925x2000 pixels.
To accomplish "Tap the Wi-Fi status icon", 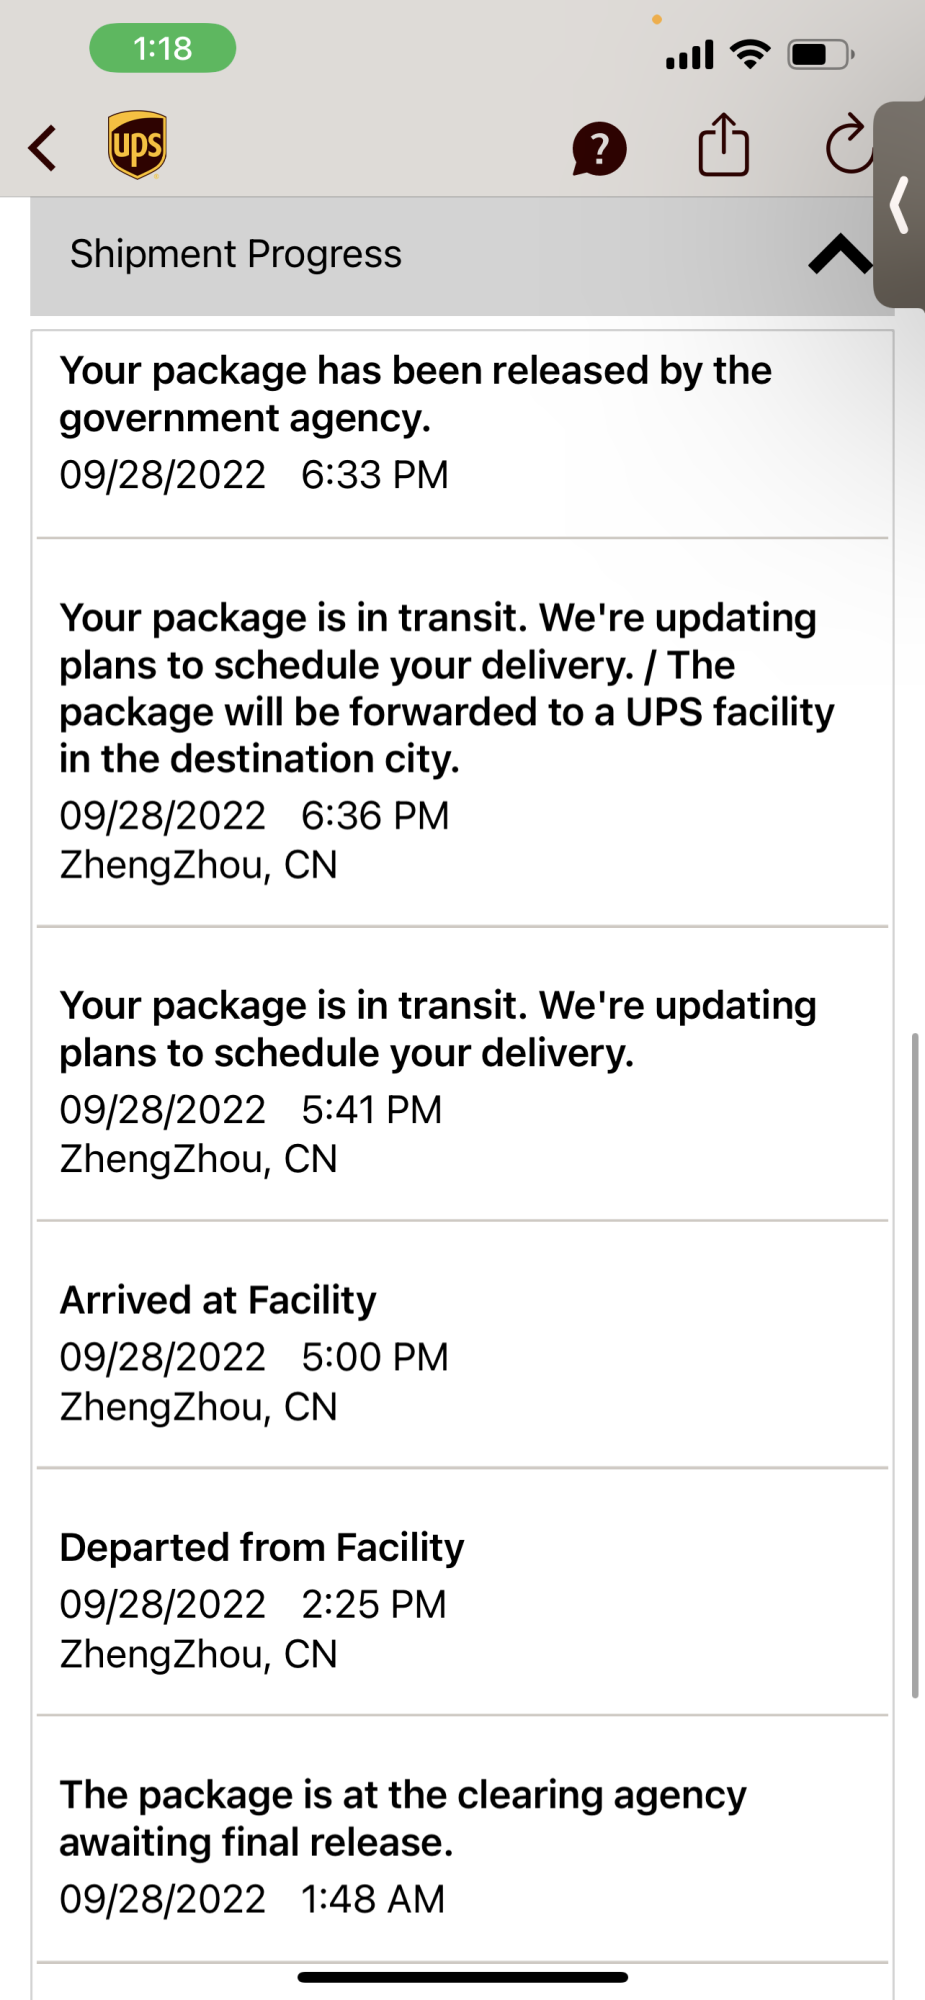I will (x=750, y=53).
